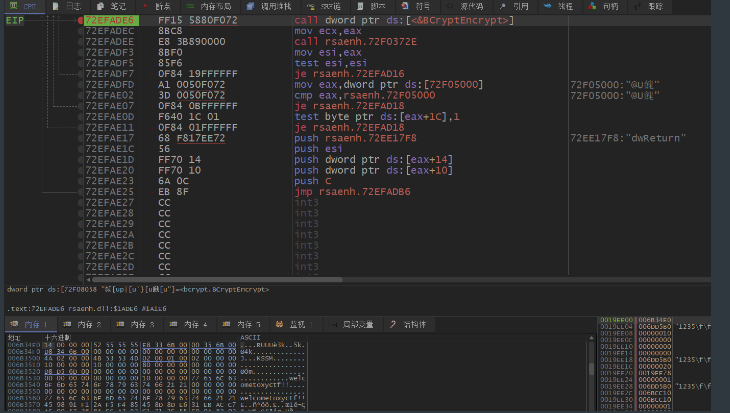Image resolution: width=730 pixels, height=413 pixels.
Task: Open the 日志 (Log) tab
Action: coord(74,6)
